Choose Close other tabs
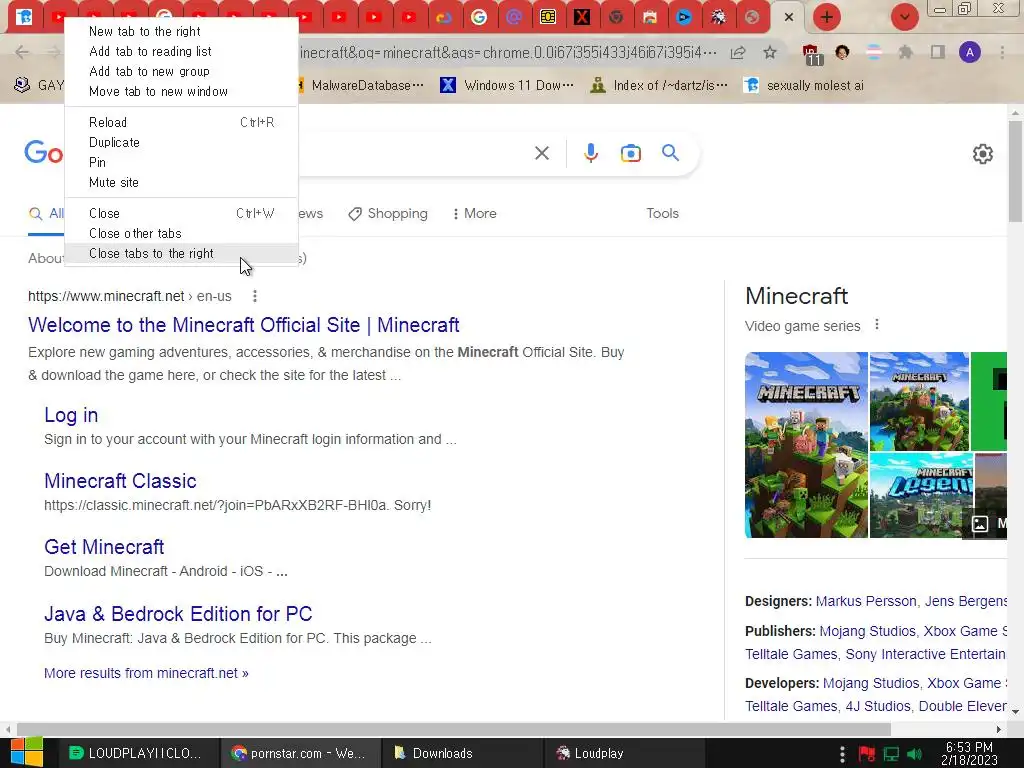 pyautogui.click(x=181, y=233)
